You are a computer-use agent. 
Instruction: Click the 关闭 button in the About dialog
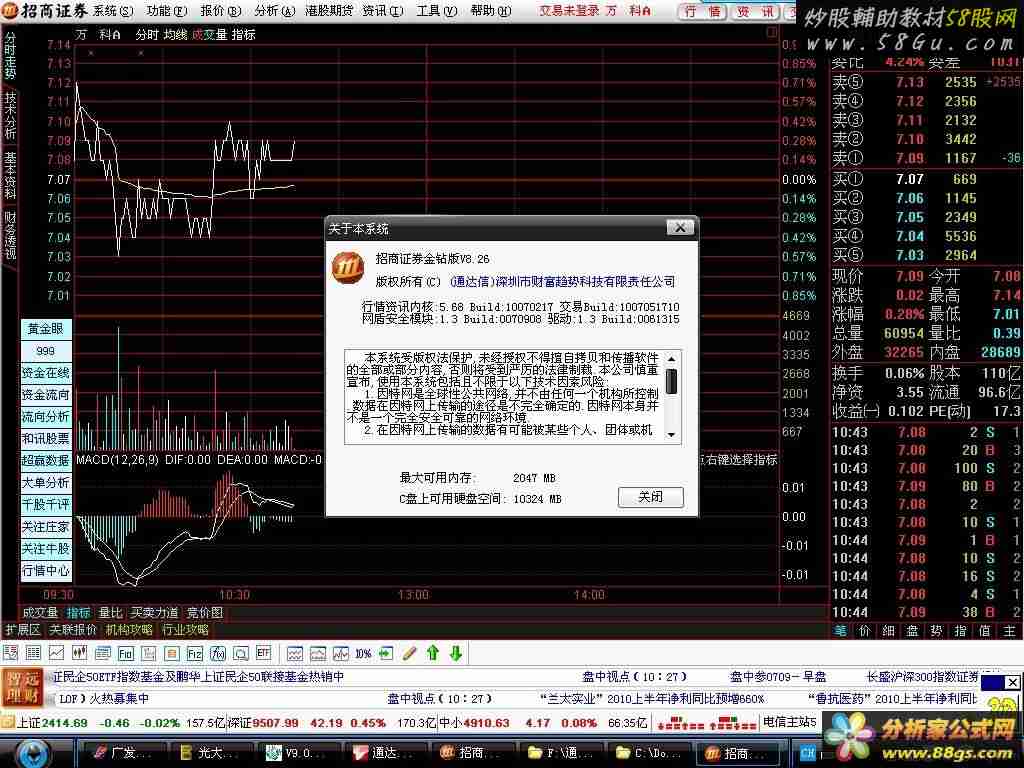(650, 497)
